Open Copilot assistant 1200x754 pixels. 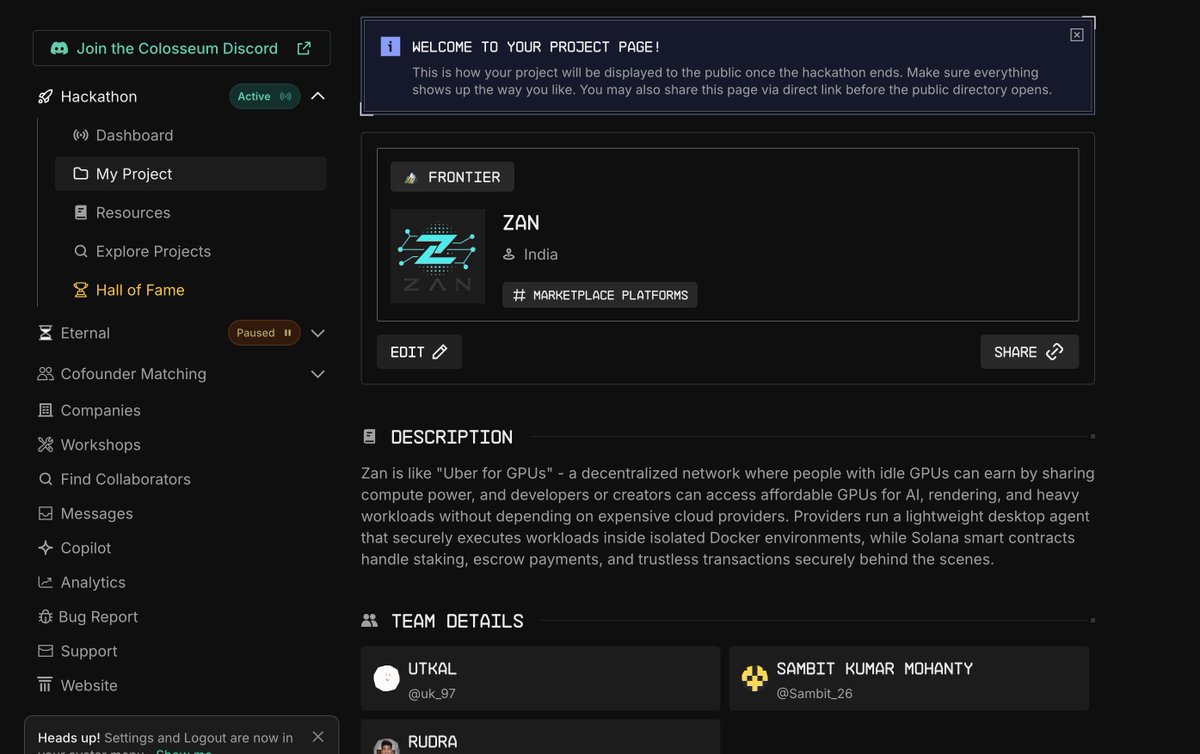coord(85,548)
